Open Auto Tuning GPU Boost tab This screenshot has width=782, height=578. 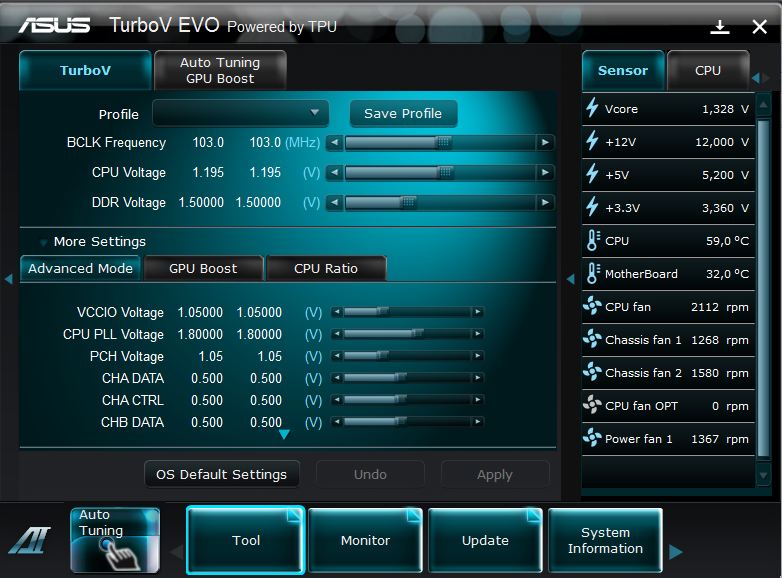click(x=220, y=70)
